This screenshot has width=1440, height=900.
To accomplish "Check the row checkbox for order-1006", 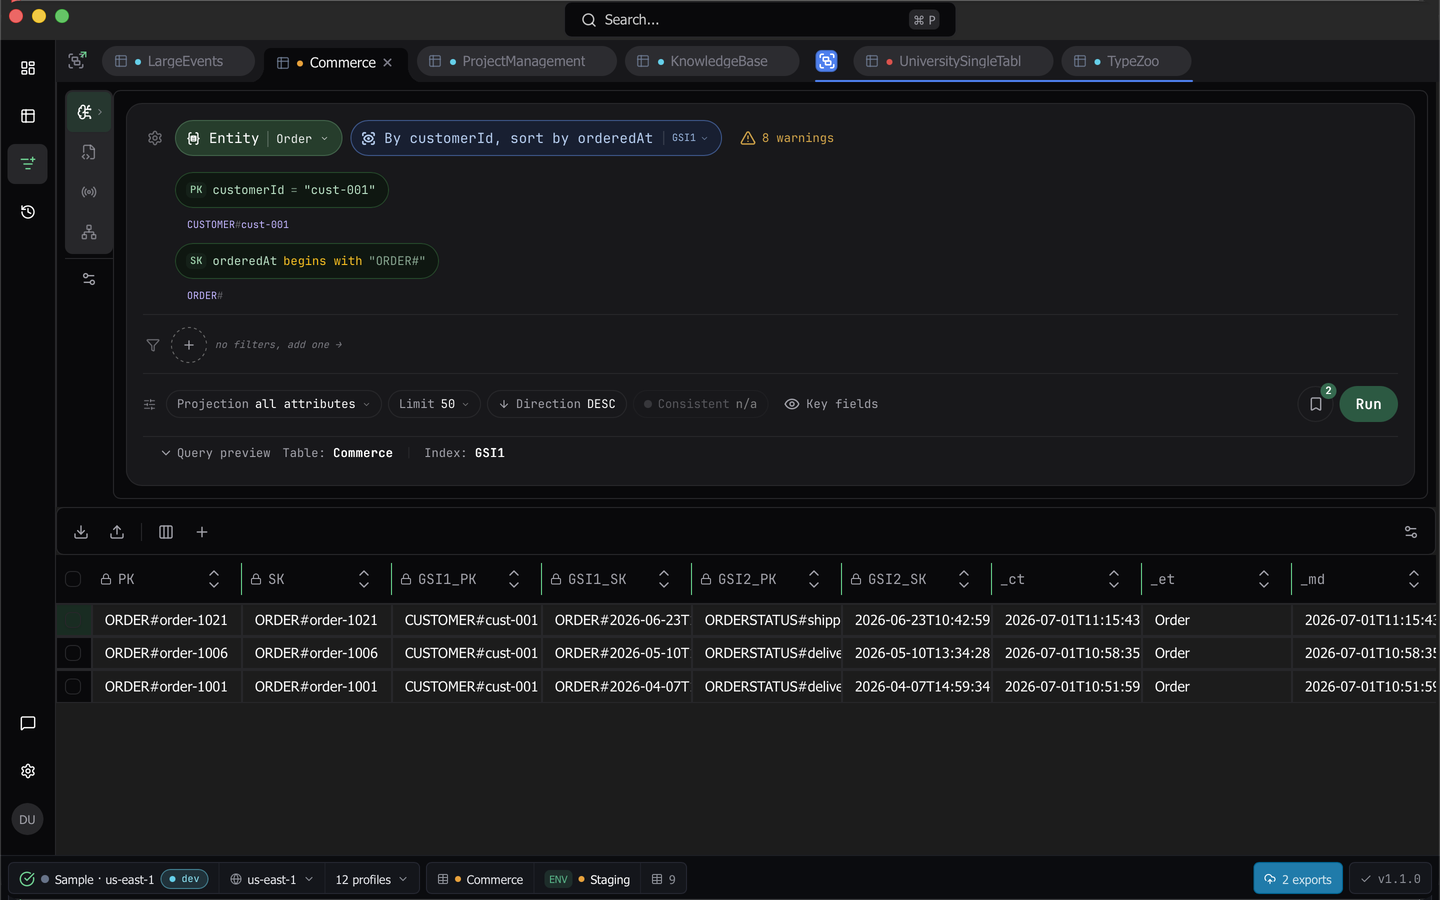I will tap(73, 653).
